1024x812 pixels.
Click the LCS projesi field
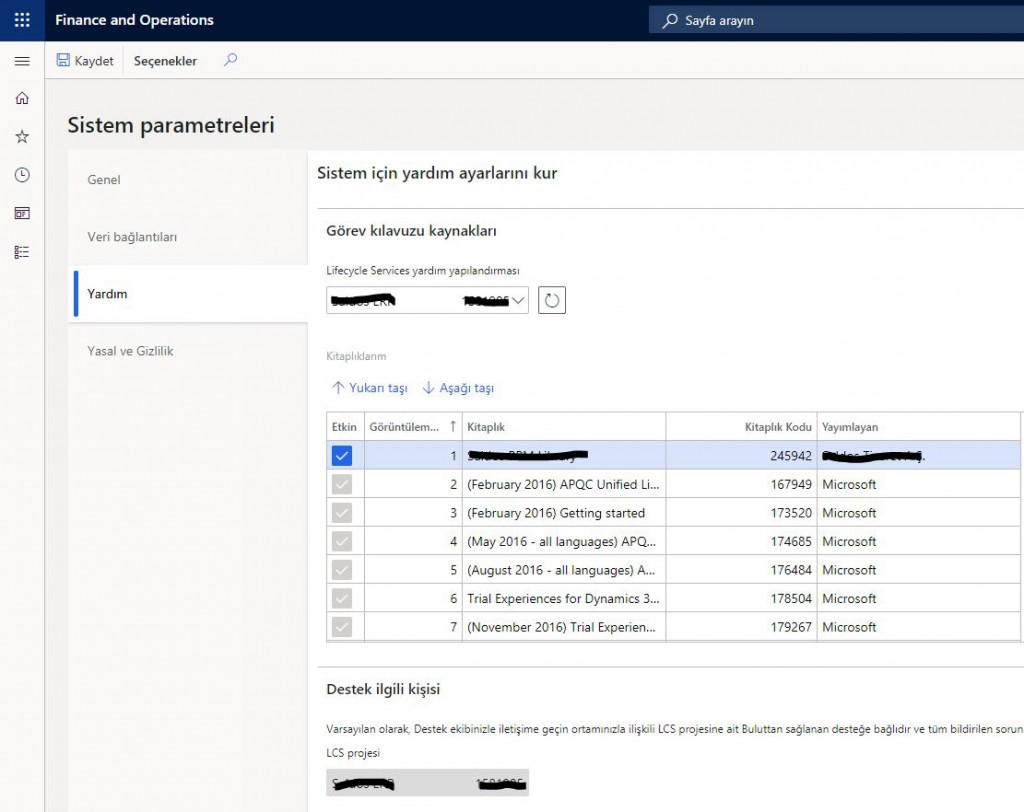point(427,783)
